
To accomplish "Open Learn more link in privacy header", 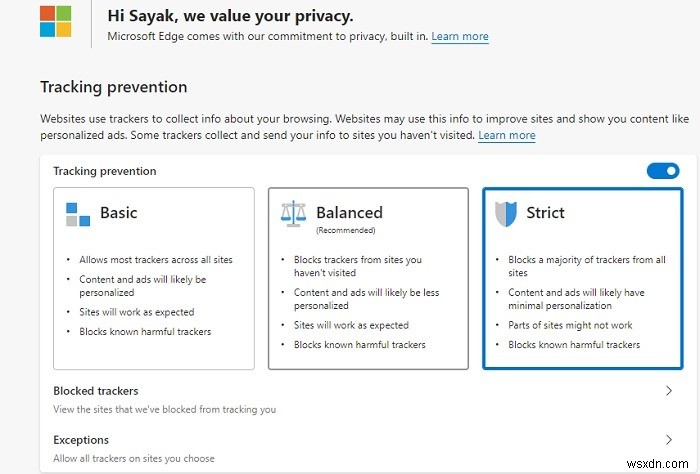I will [460, 36].
